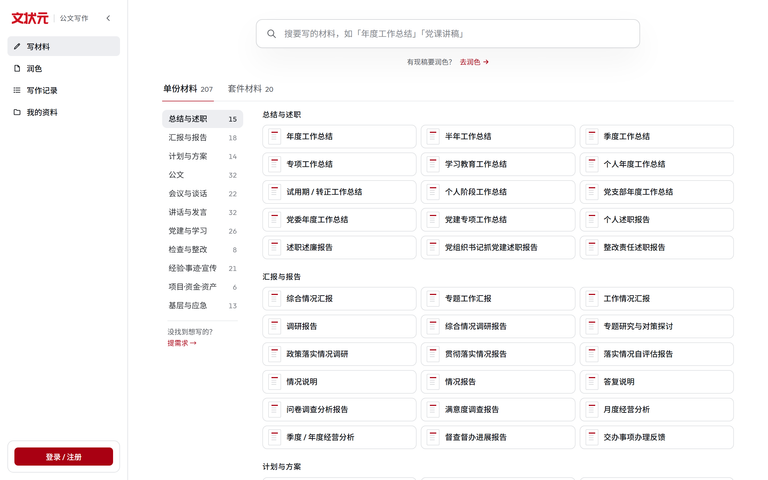This screenshot has height=480, width=768.
Task: Click document icon beside 政策落实情况调研
Action: click(x=274, y=354)
